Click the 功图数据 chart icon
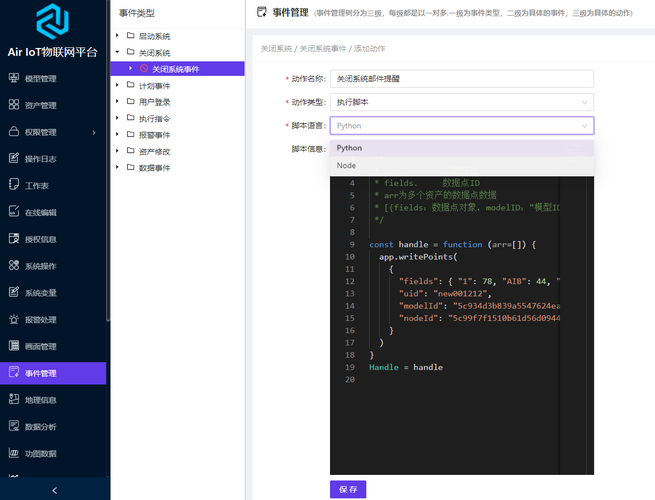 click(x=14, y=453)
